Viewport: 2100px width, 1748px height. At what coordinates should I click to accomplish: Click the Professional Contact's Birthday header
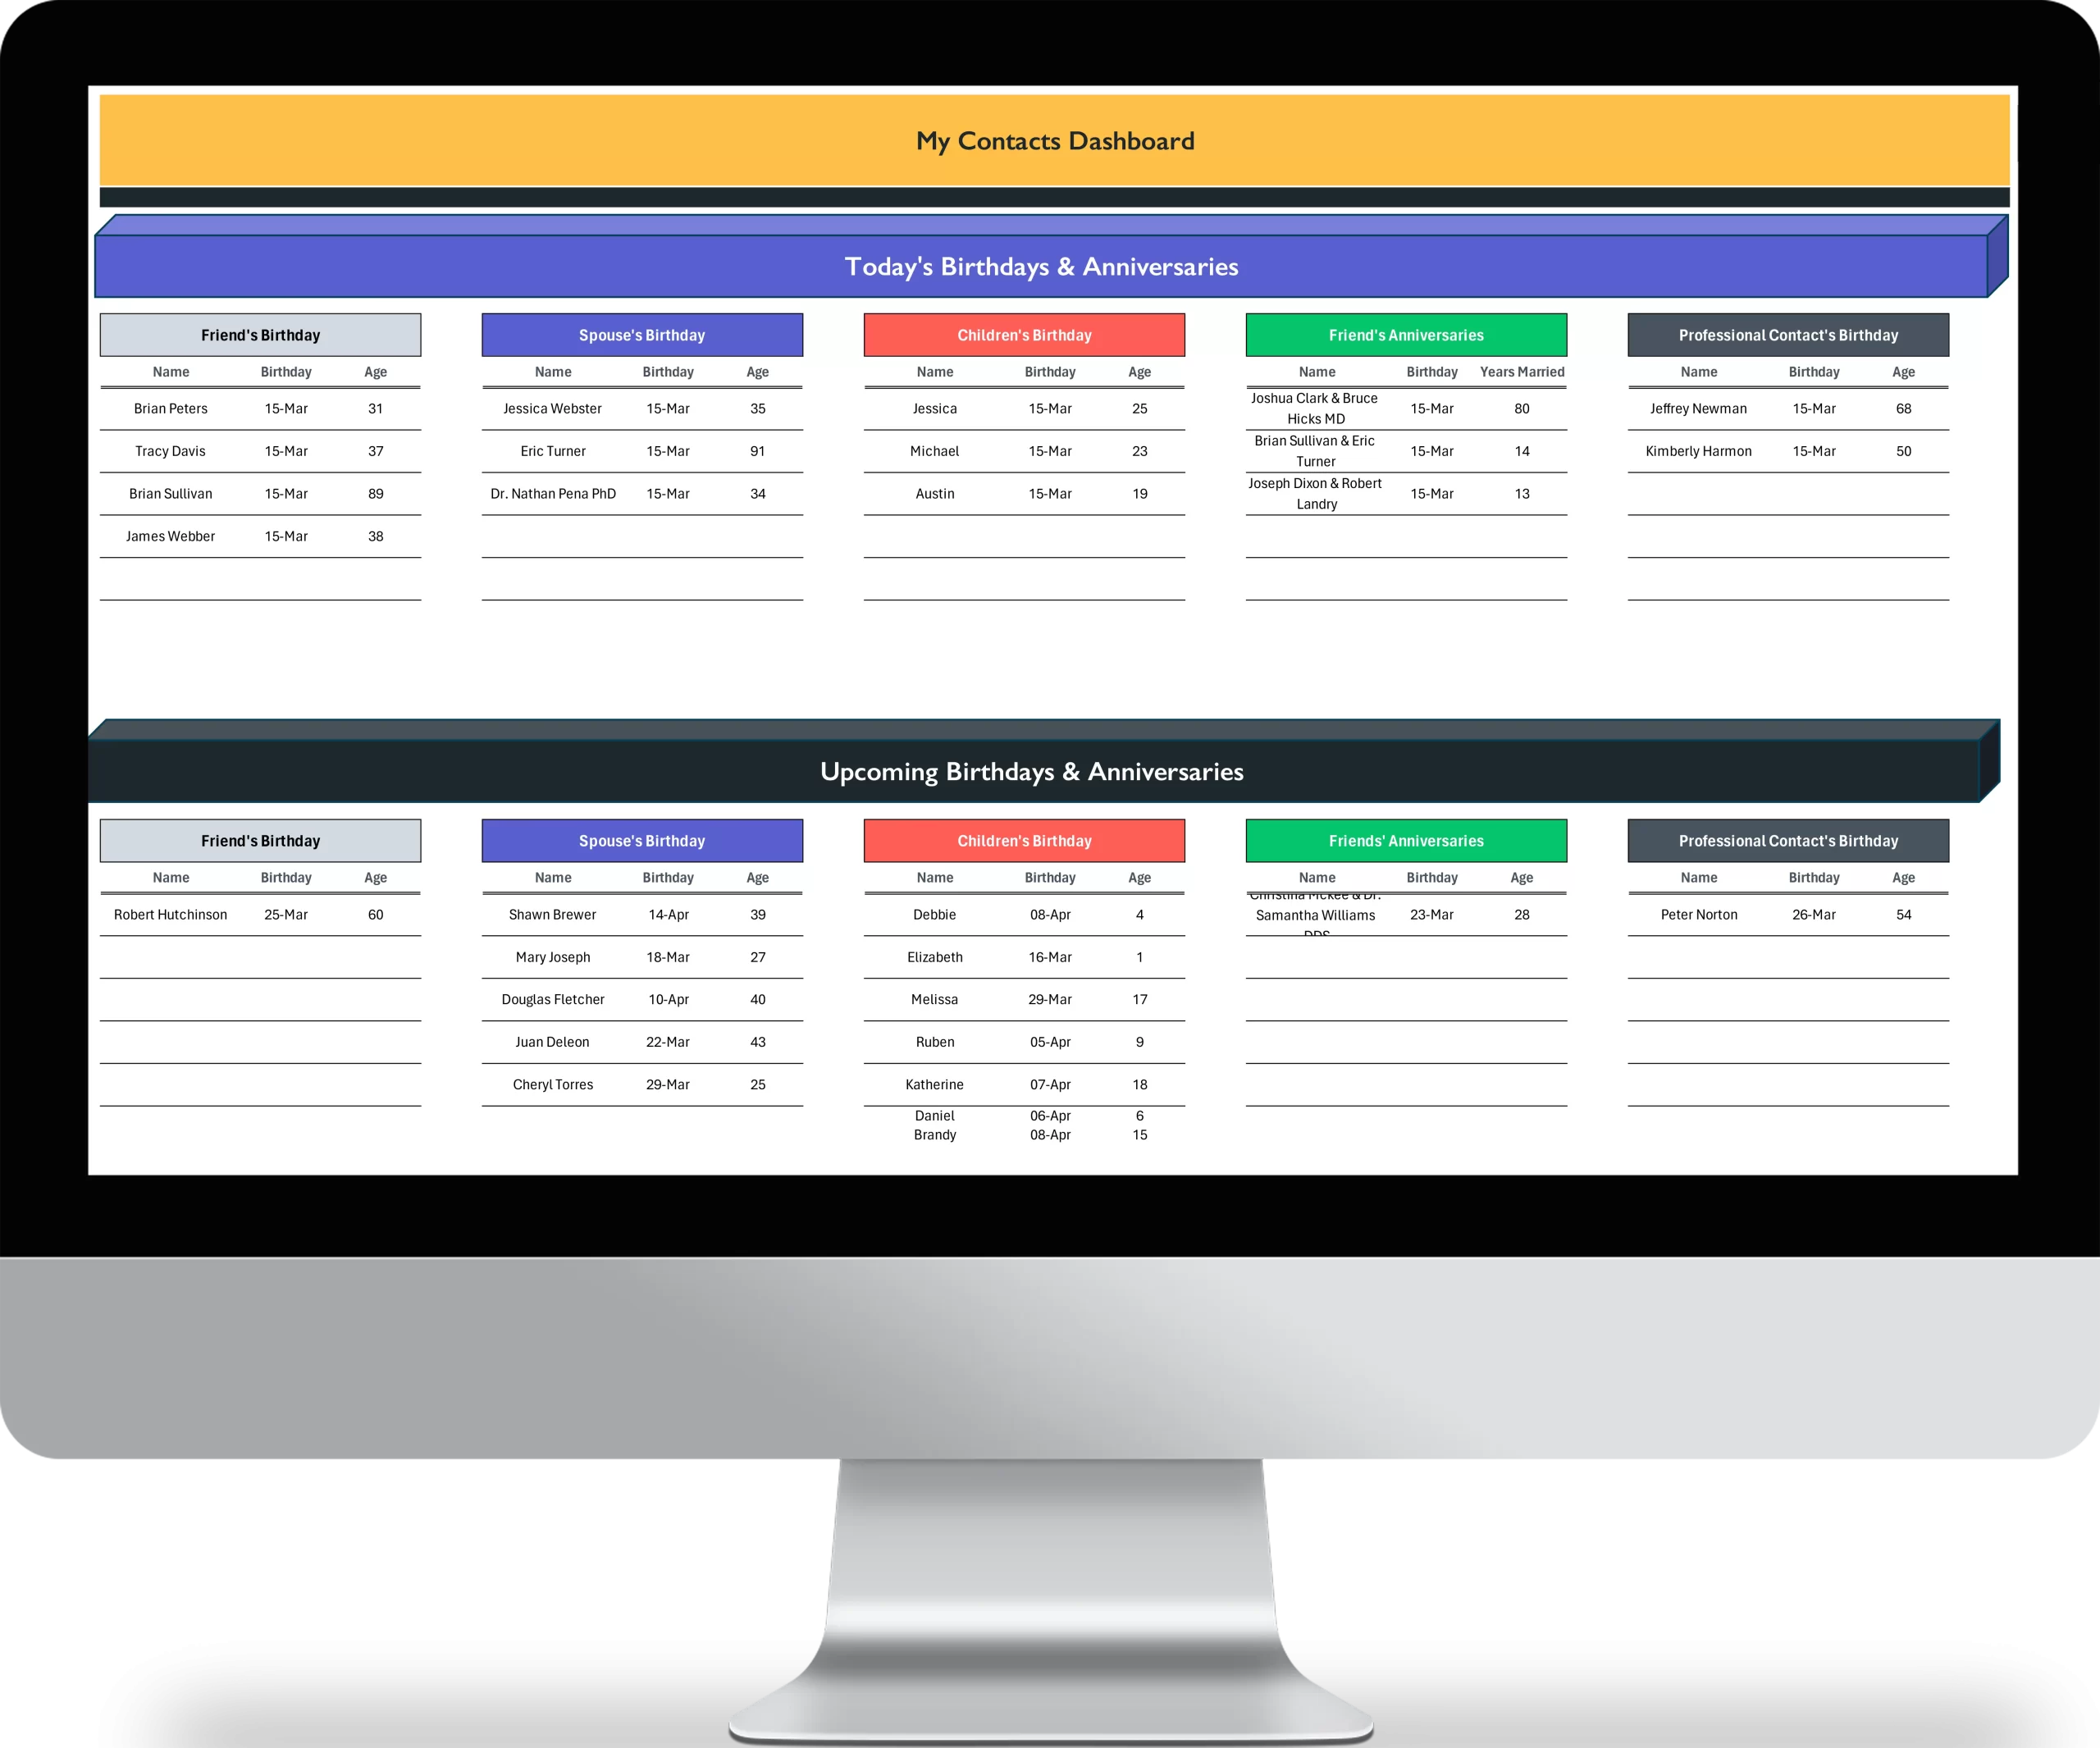click(1786, 335)
